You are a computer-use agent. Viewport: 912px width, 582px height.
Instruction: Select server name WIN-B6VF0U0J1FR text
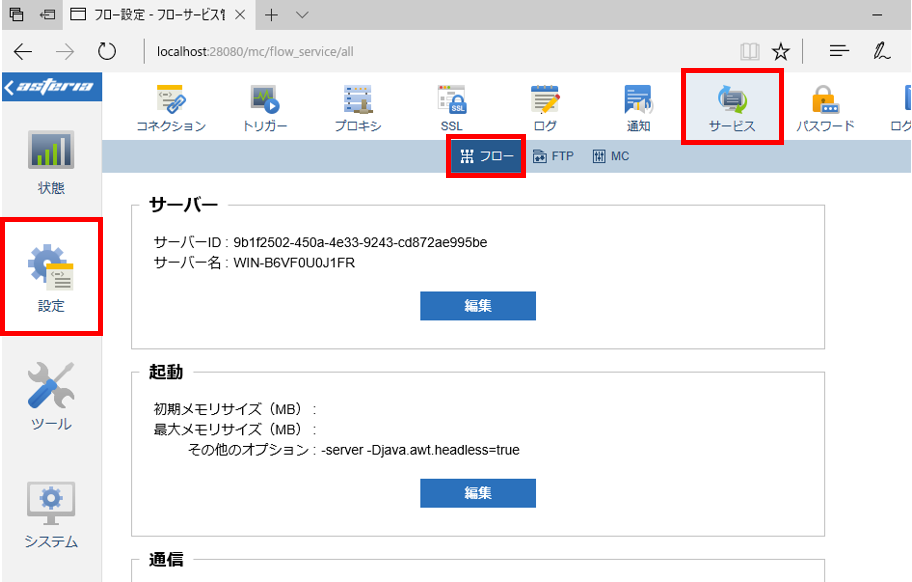[294, 263]
